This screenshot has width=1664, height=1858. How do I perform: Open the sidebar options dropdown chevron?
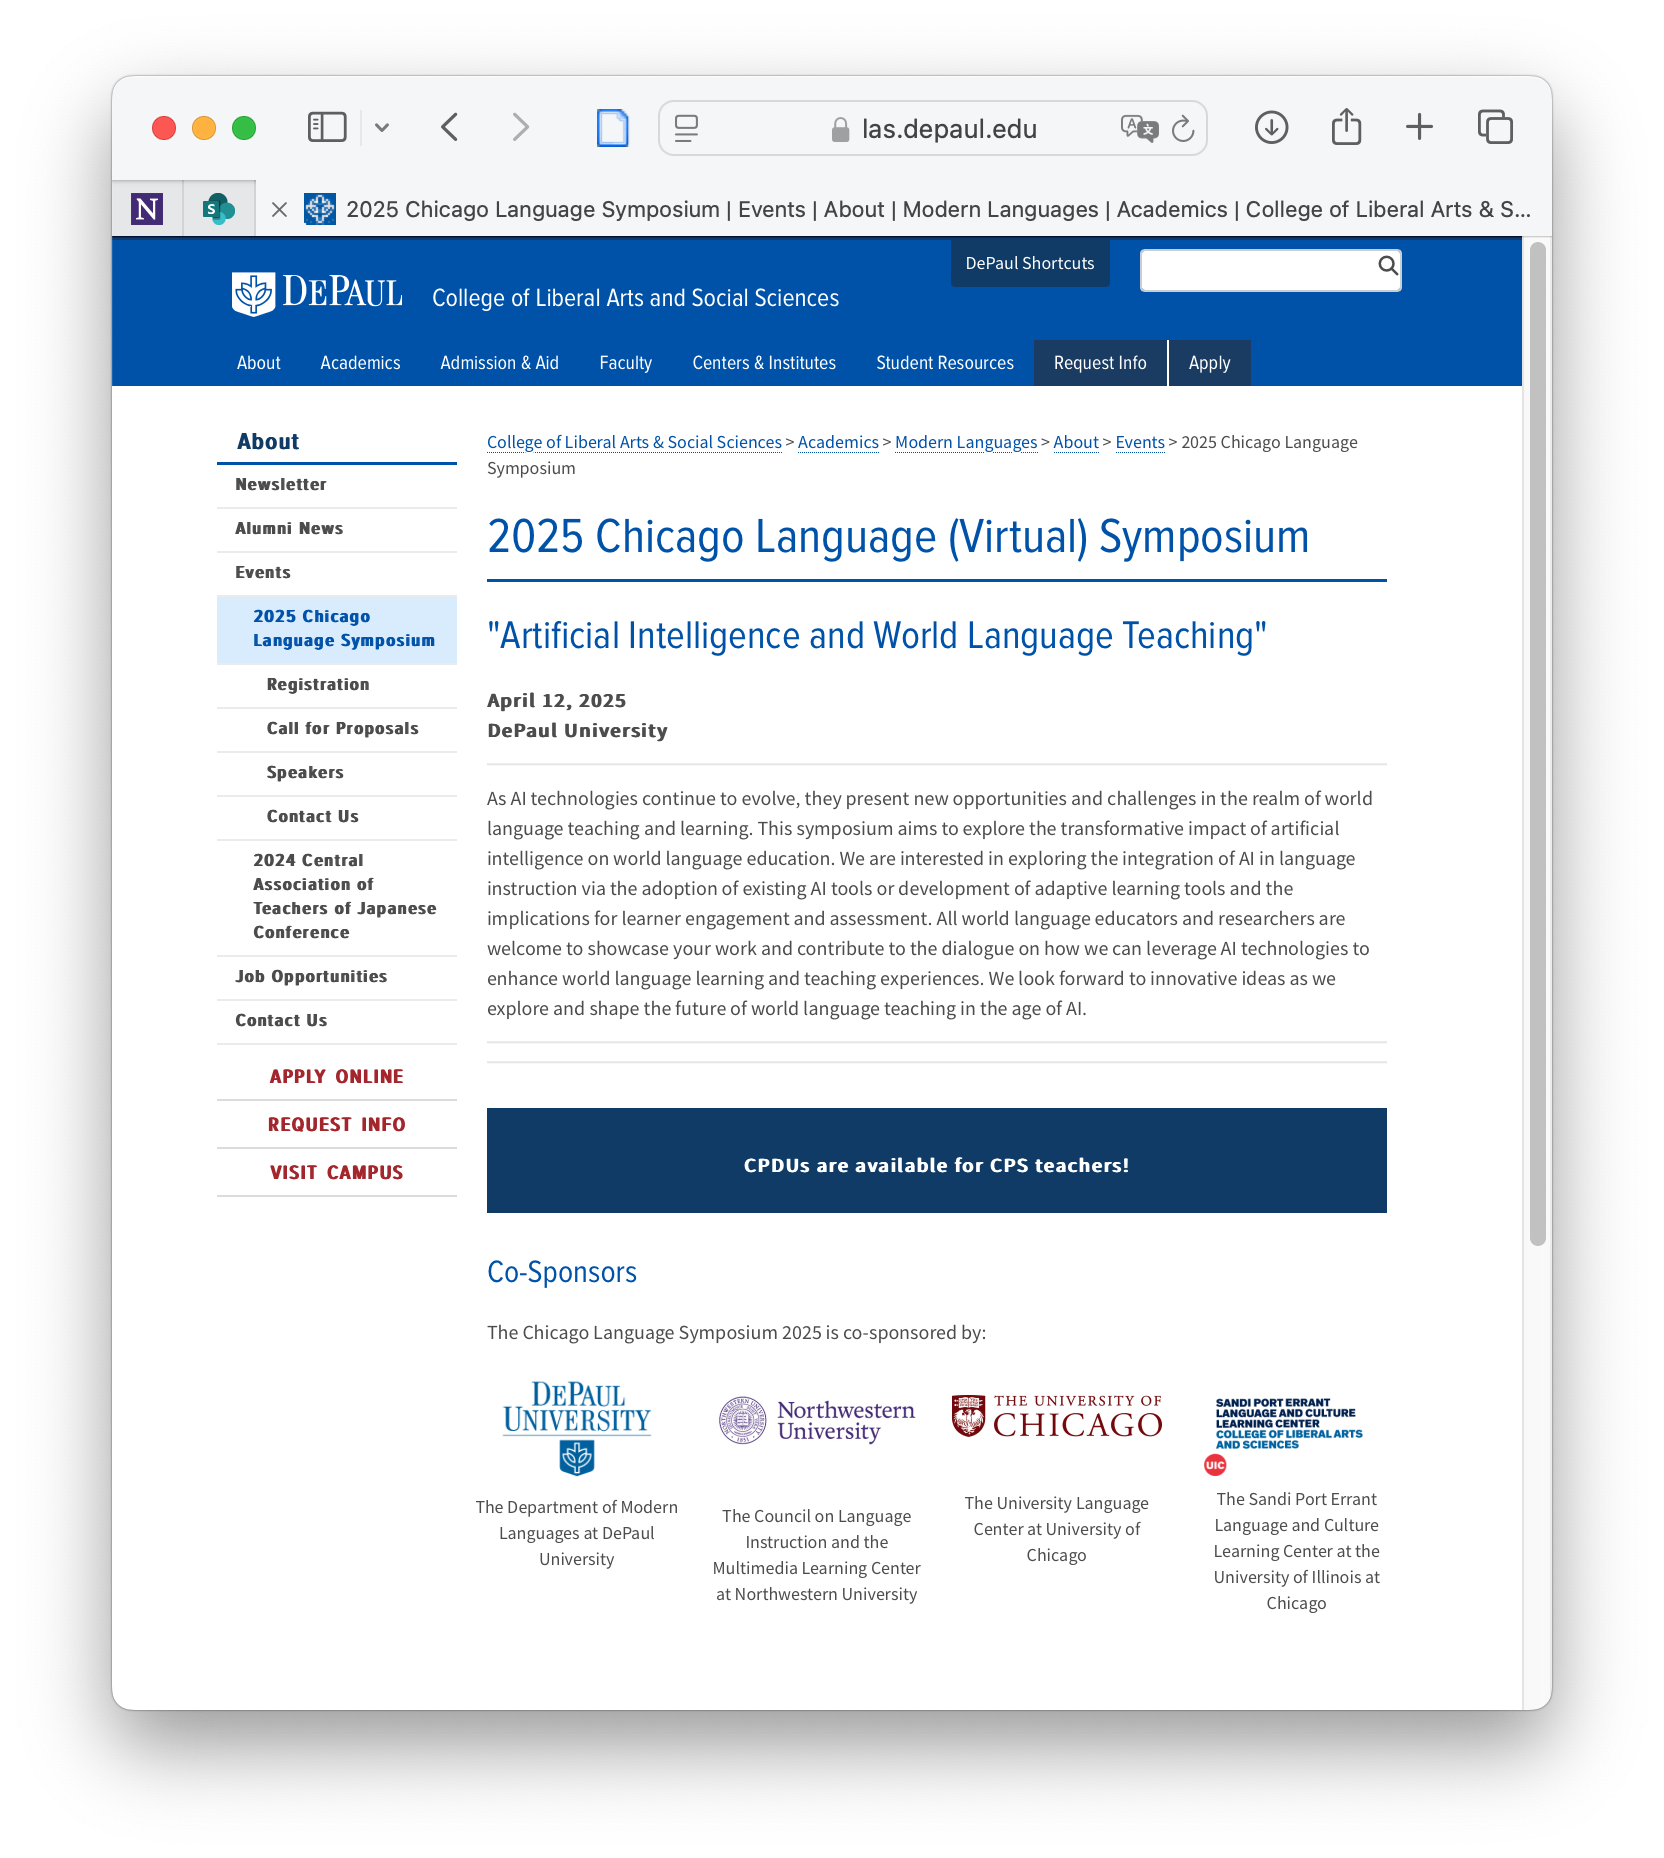click(382, 127)
